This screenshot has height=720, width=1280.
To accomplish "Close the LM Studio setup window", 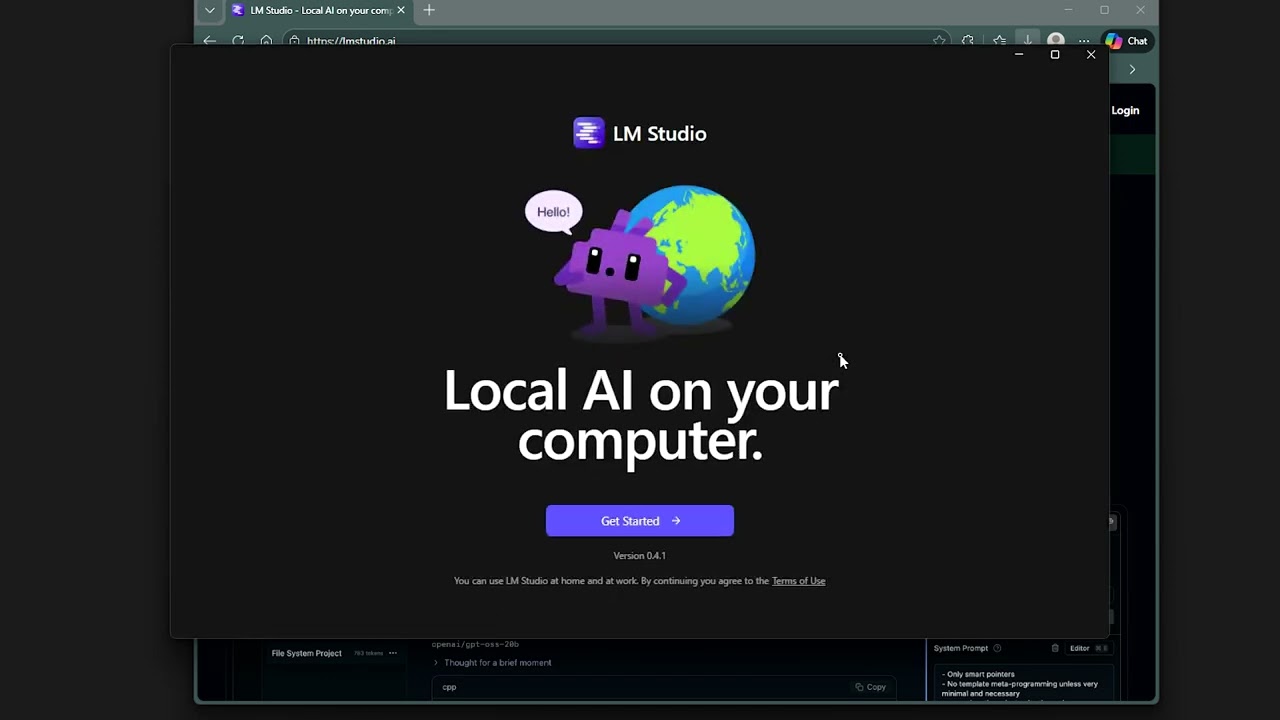I will [x=1091, y=55].
